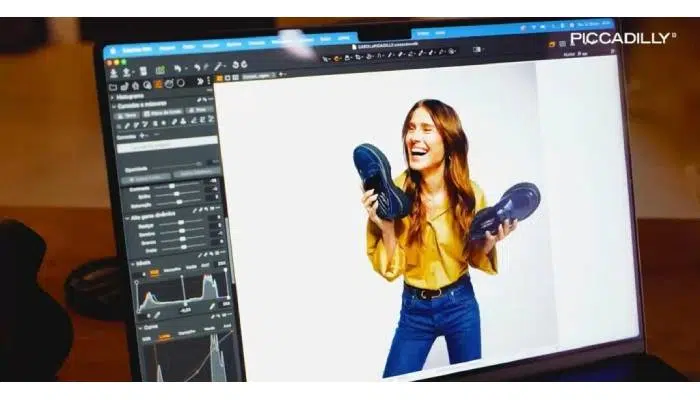Click the Undo arrow in the toolbar
Screen dimensions: 700x400
(x=177, y=69)
